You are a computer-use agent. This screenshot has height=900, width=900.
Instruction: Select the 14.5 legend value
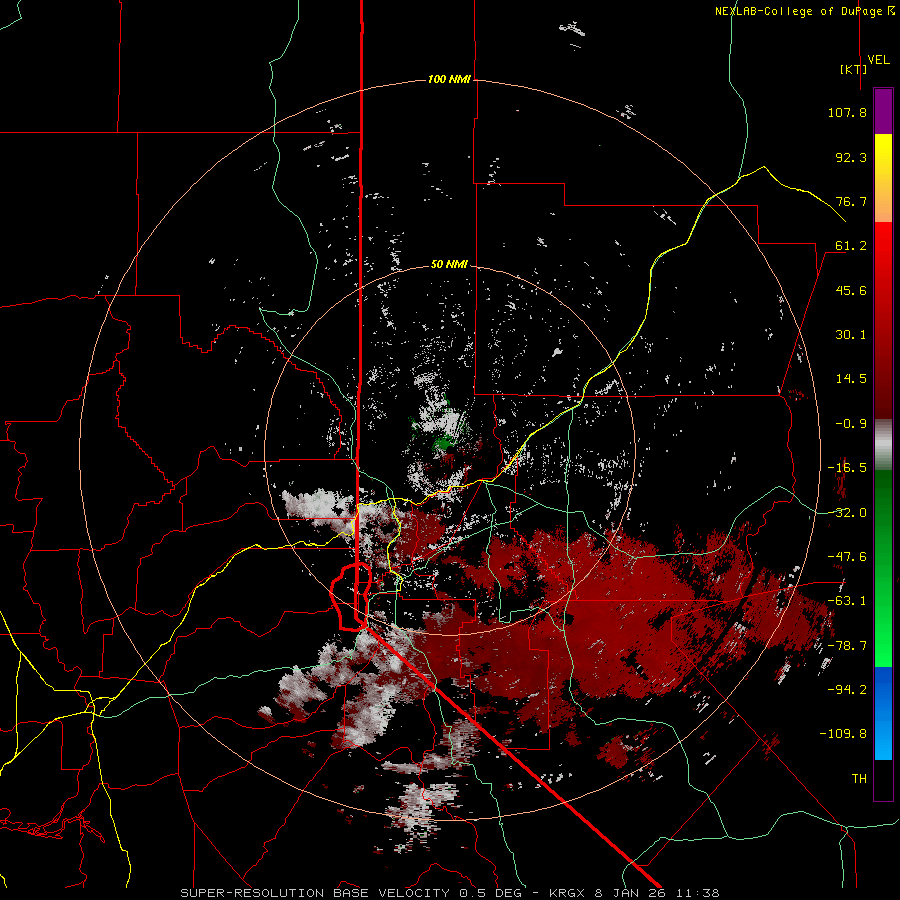point(851,379)
